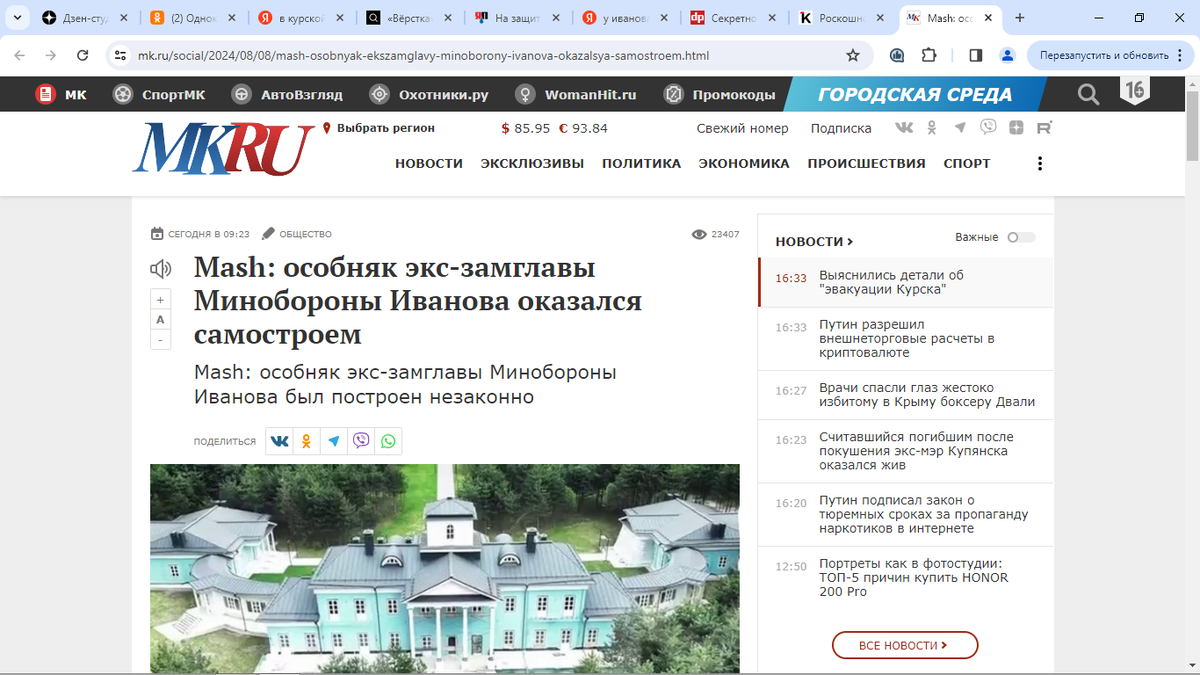Expand the three-dot more sections menu
Screen dimensions: 1200x675
click(x=1040, y=164)
